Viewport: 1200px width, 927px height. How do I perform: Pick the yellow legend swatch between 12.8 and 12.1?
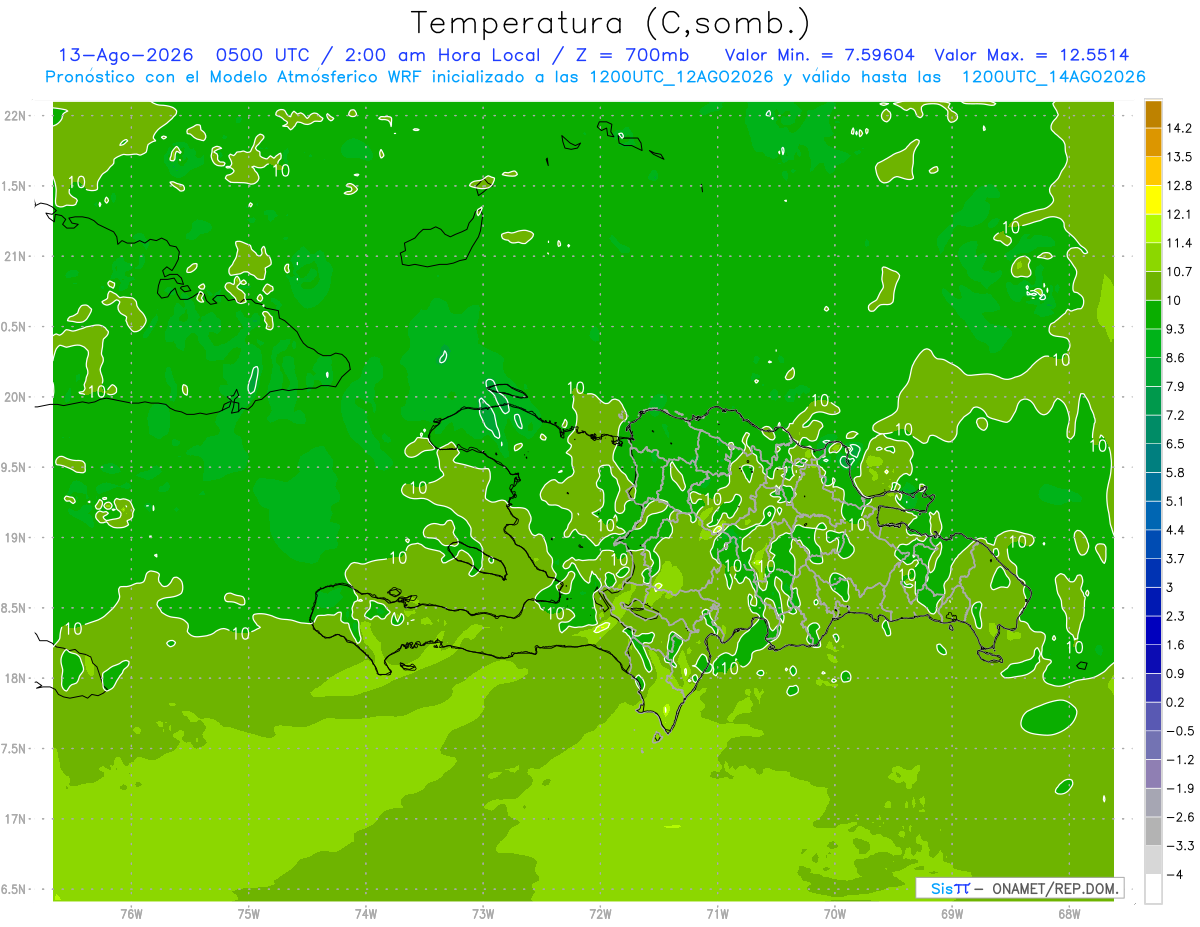(x=1153, y=200)
